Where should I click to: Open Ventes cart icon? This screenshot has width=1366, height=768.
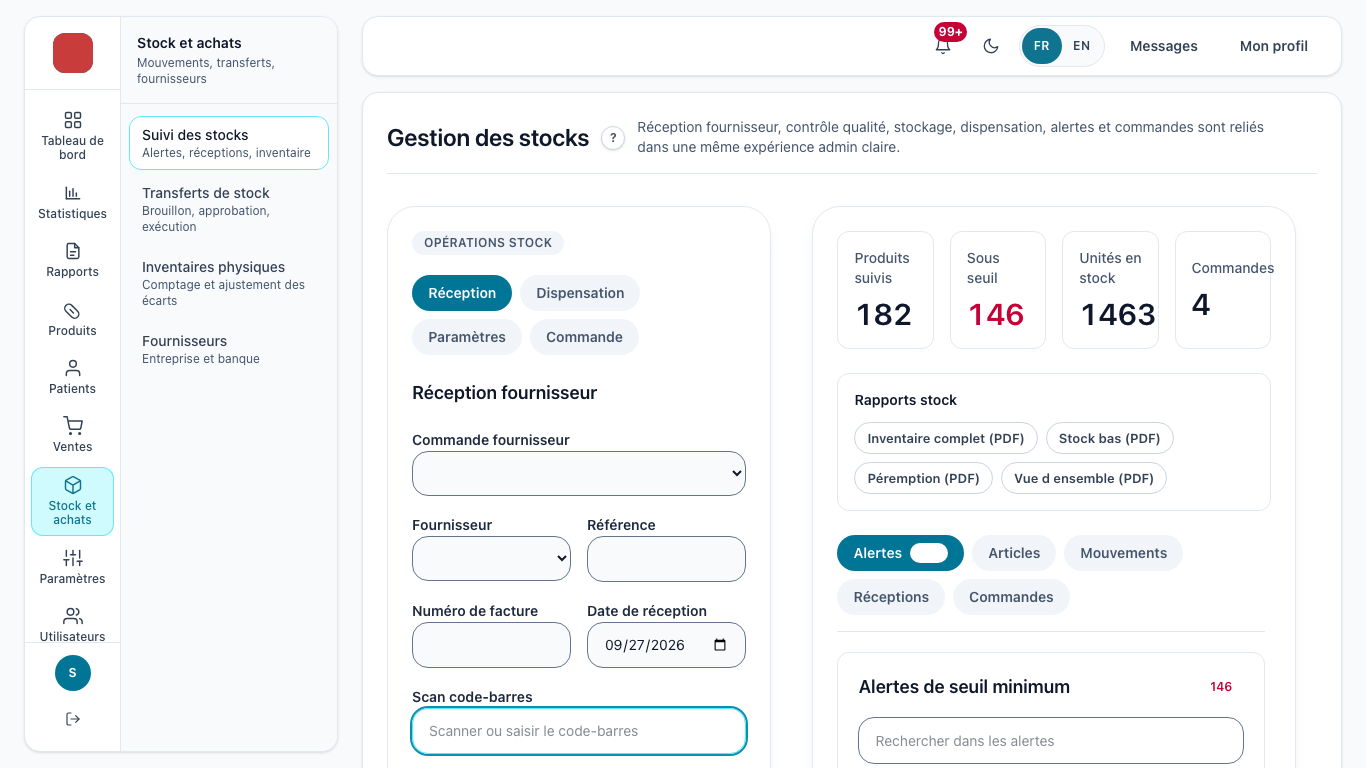(x=73, y=425)
